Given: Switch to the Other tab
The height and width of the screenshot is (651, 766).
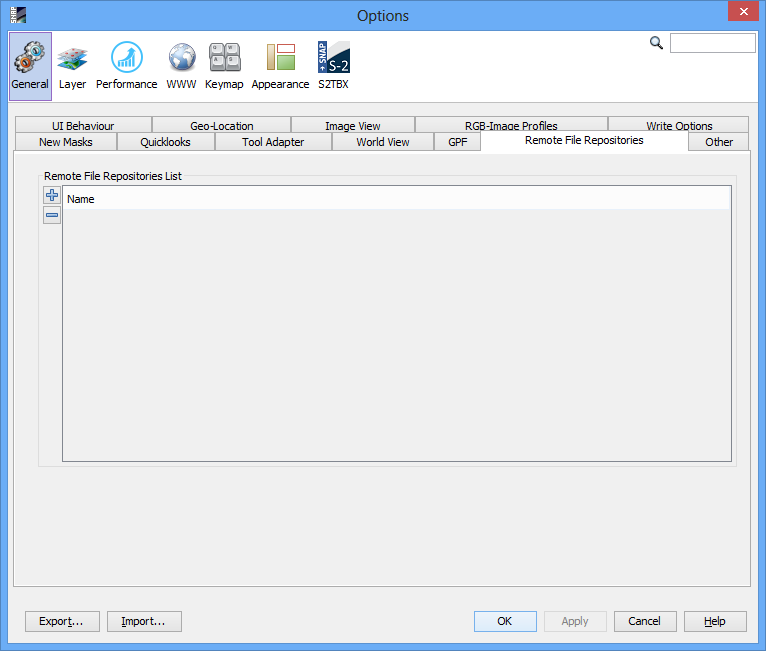Looking at the screenshot, I should coord(719,142).
